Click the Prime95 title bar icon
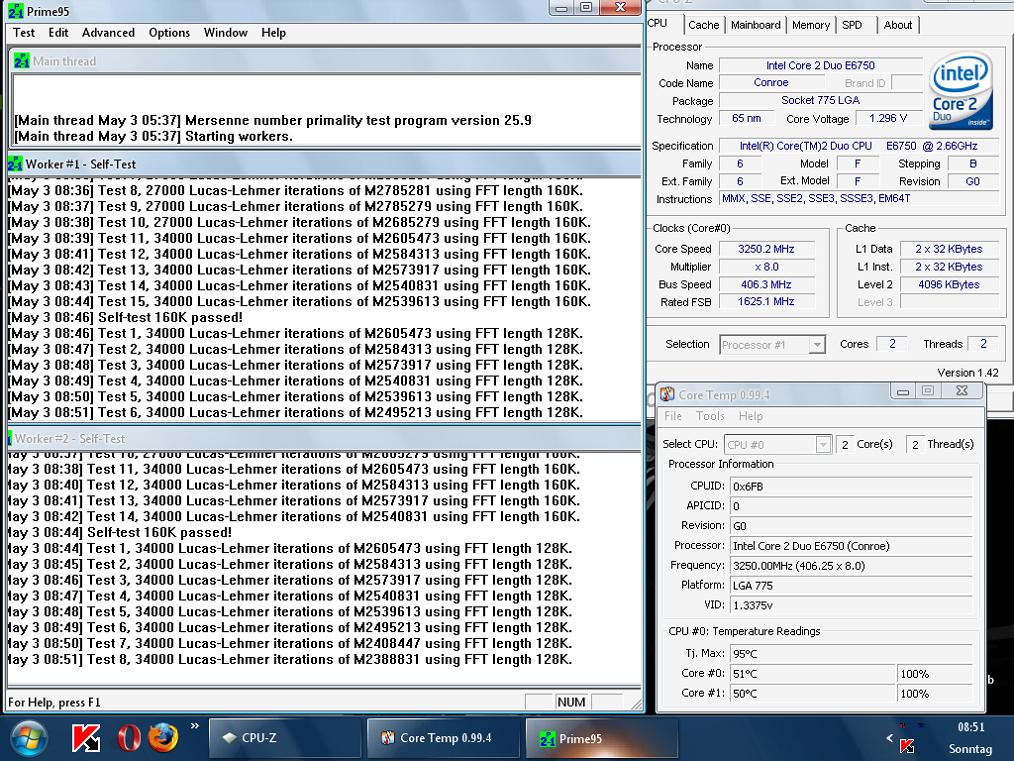Viewport: 1014px width, 761px height. (16, 11)
